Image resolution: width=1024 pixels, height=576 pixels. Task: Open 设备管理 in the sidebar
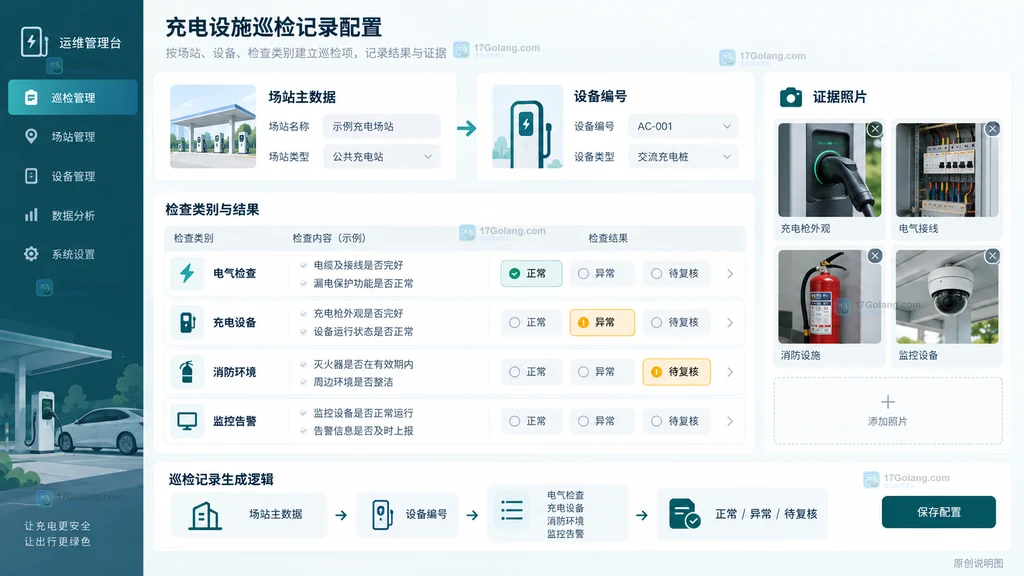pos(72,176)
